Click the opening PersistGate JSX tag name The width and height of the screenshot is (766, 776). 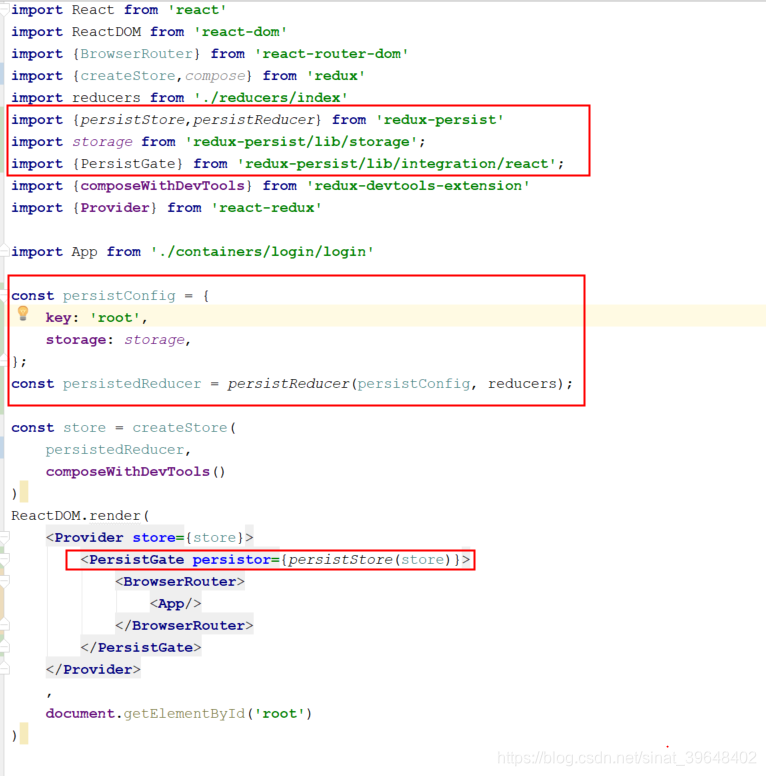pos(136,559)
